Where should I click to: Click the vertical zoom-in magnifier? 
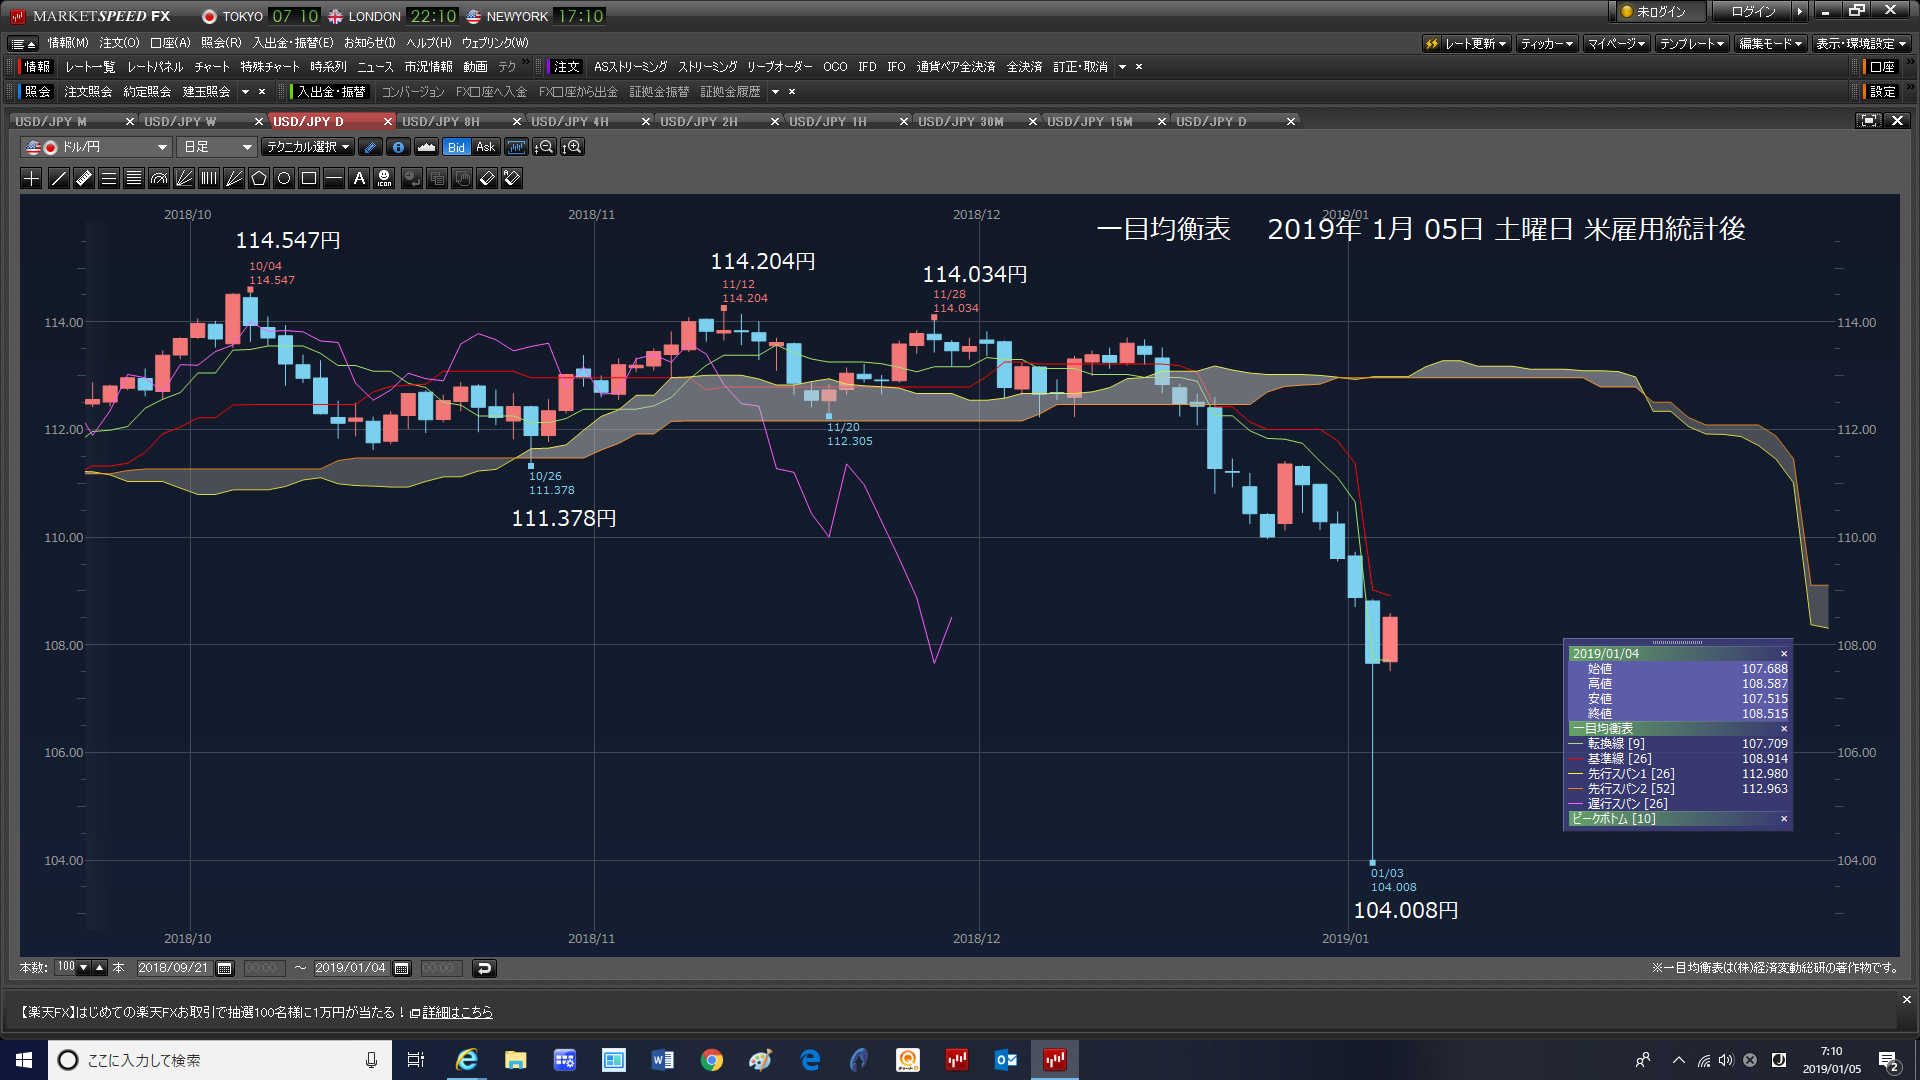(x=572, y=147)
